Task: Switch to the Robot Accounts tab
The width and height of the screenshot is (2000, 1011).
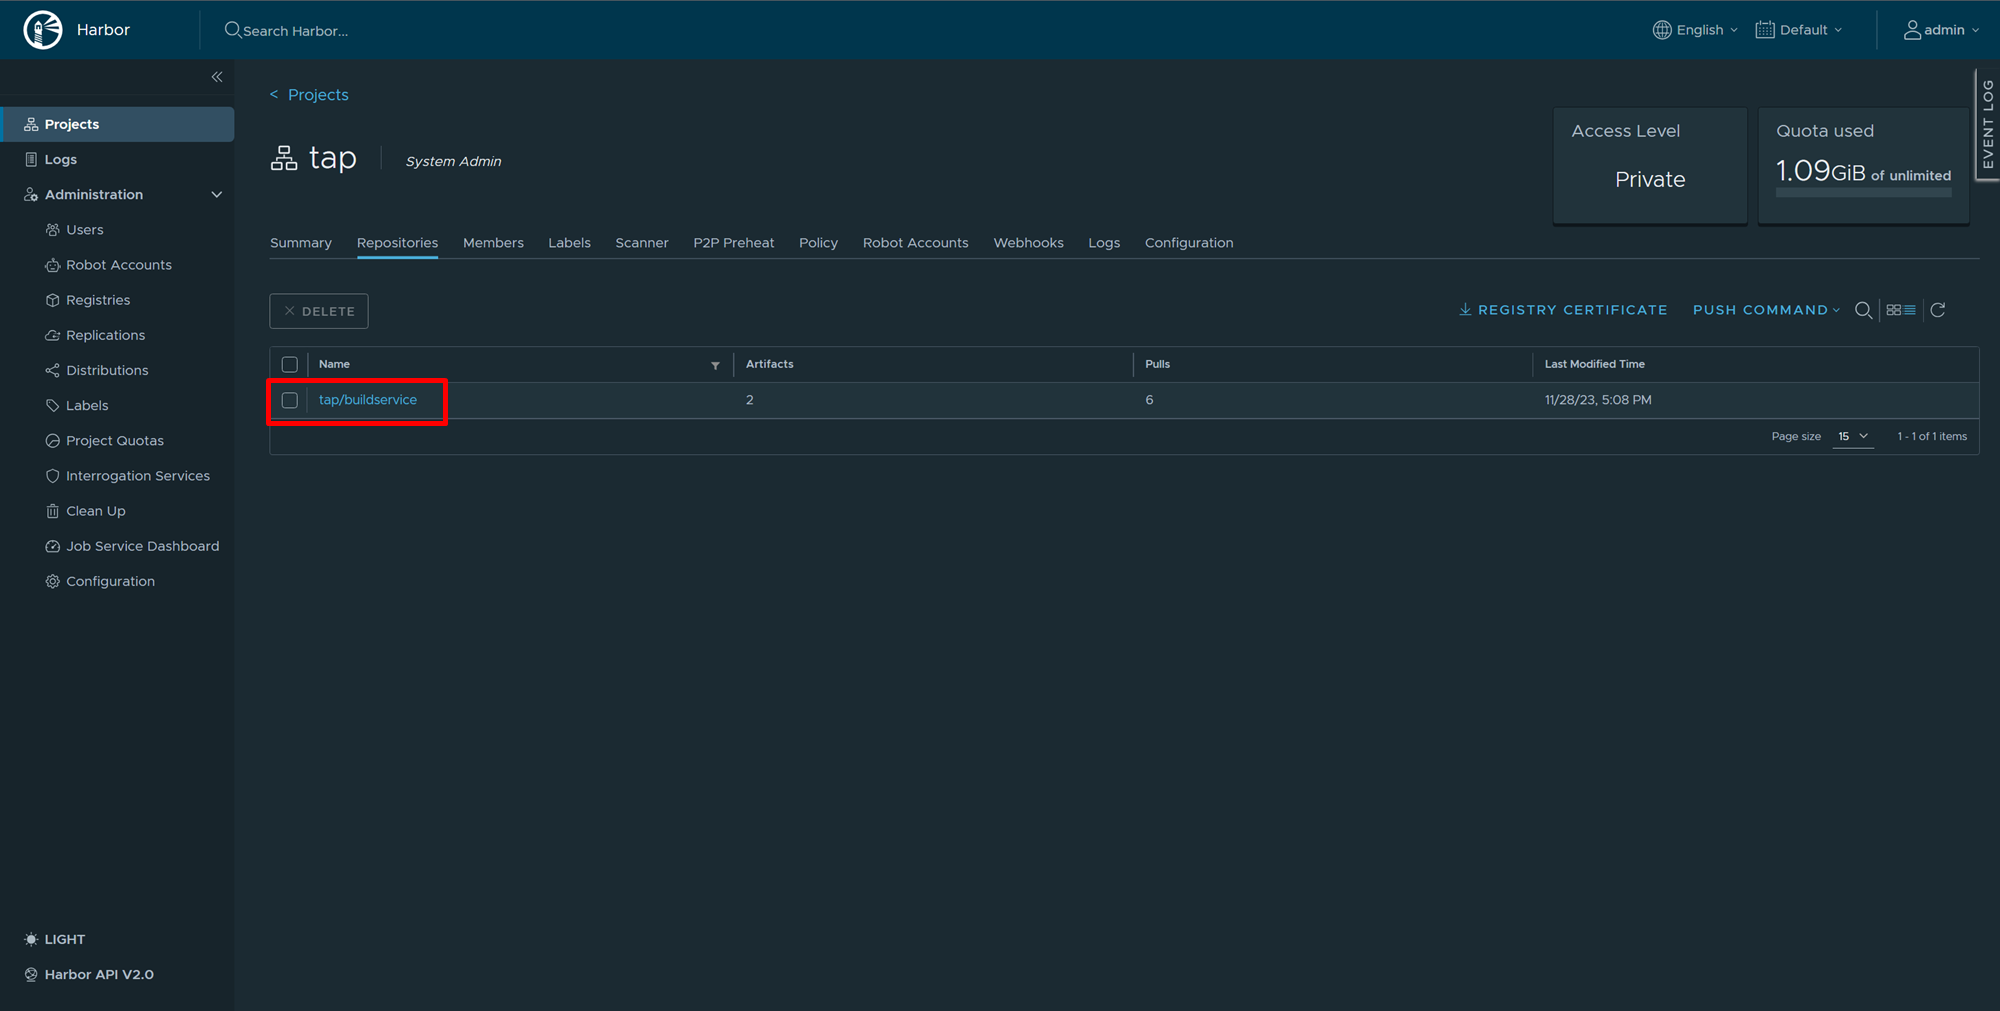Action: point(915,243)
